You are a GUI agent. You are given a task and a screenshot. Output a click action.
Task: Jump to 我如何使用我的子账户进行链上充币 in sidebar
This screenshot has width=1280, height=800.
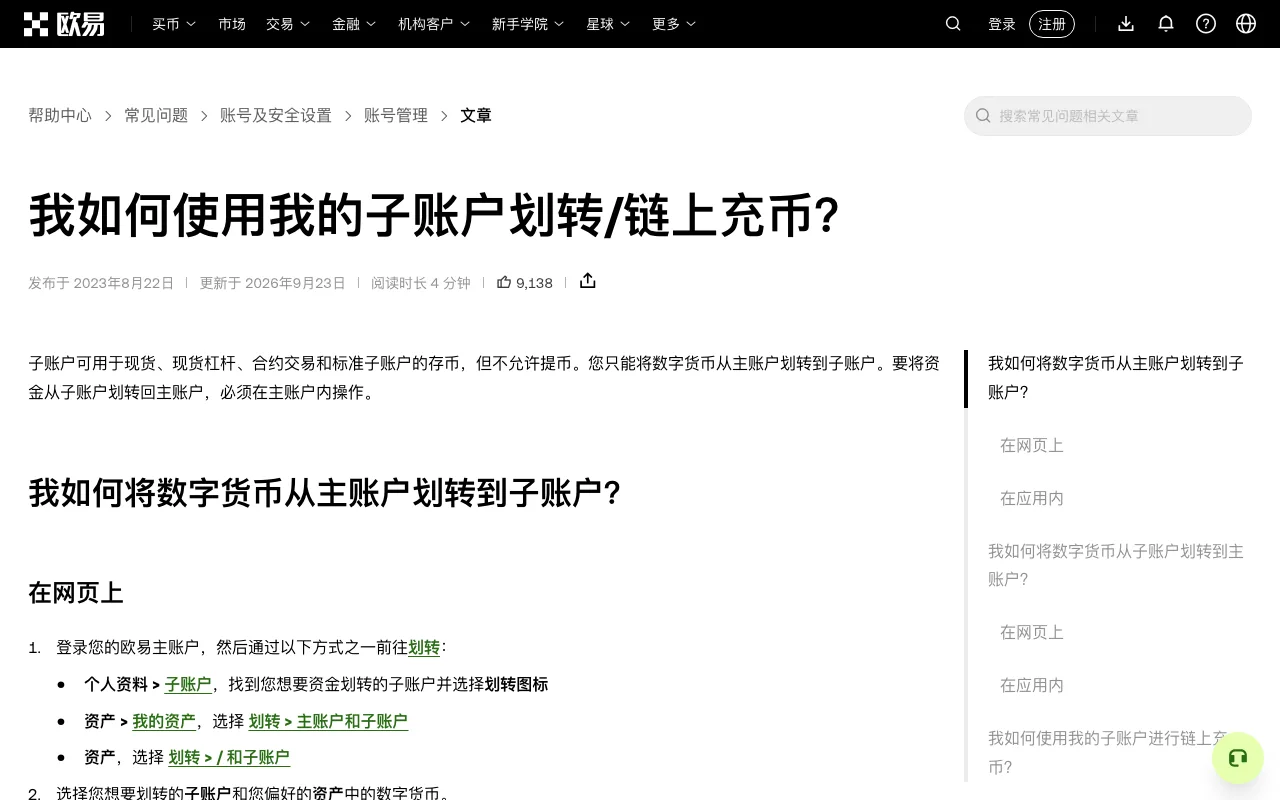pyautogui.click(x=1108, y=752)
